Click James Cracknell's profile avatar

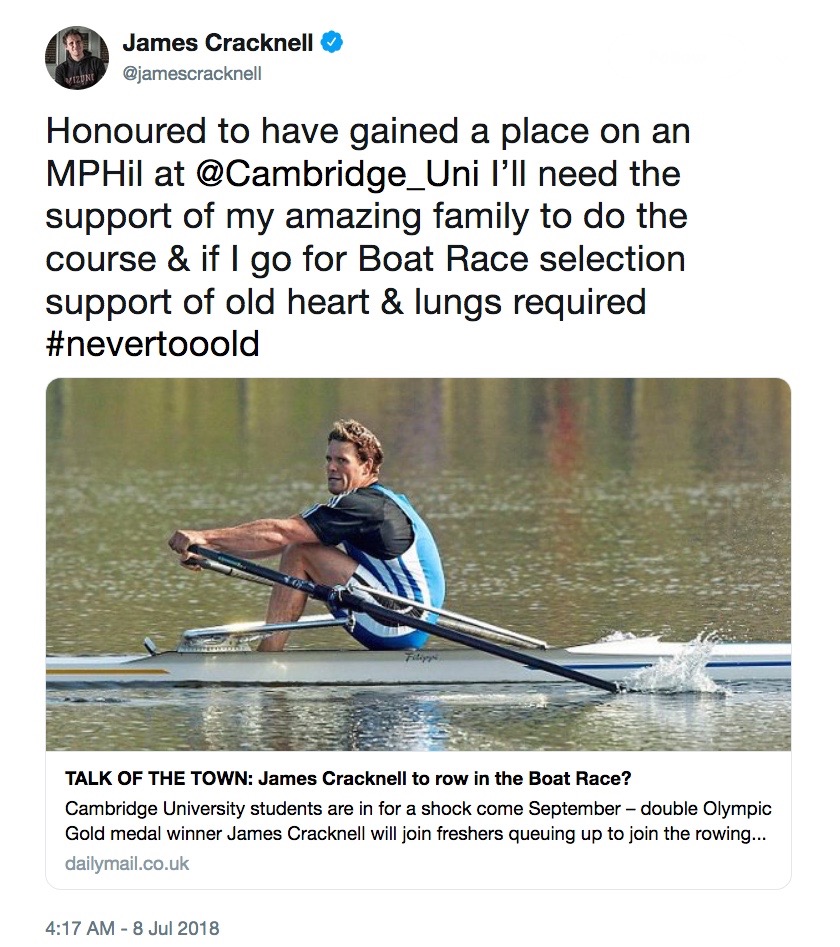coord(77,57)
